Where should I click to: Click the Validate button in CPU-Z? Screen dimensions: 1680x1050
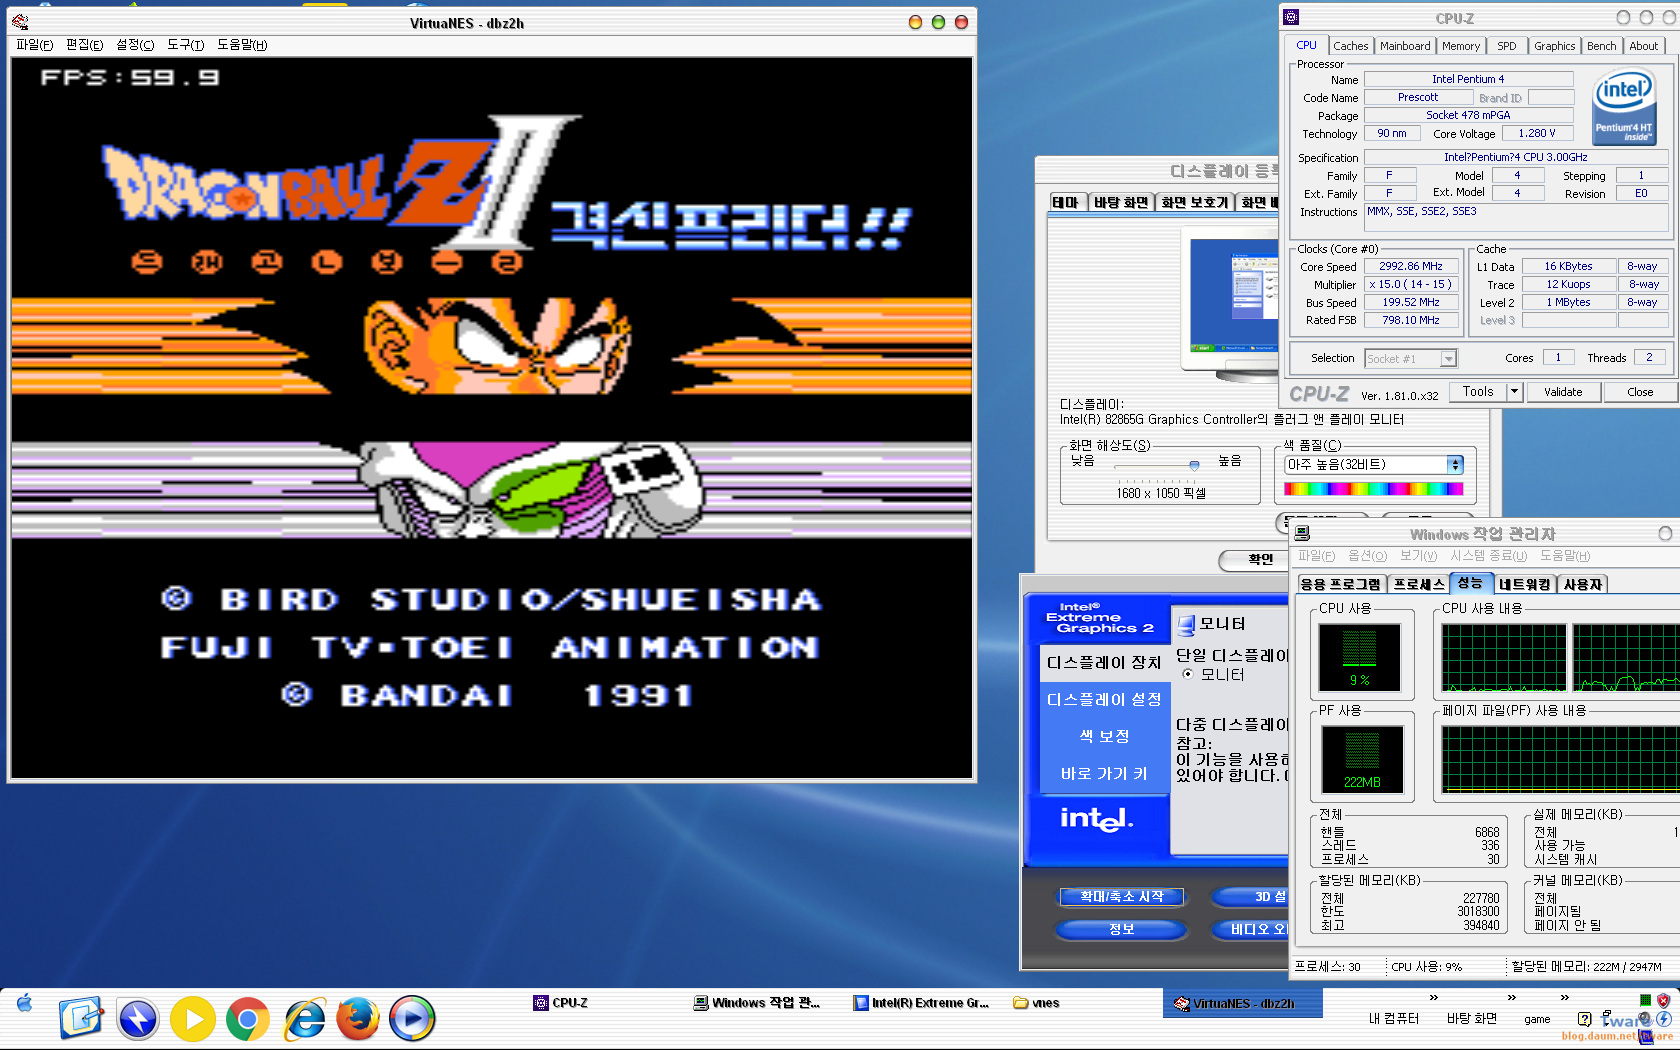(x=1563, y=392)
